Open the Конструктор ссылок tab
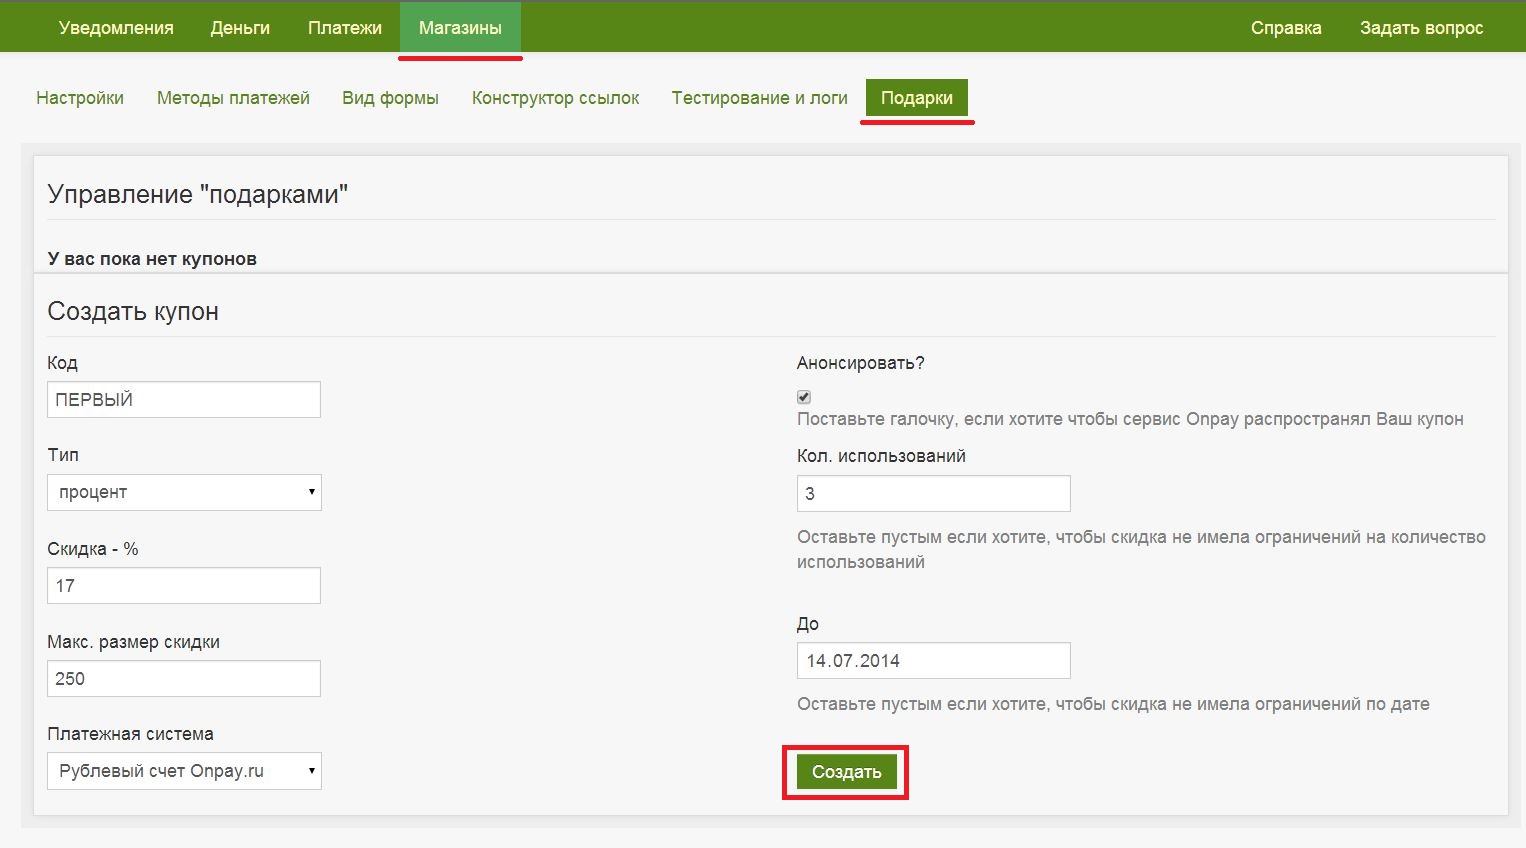 coord(555,98)
